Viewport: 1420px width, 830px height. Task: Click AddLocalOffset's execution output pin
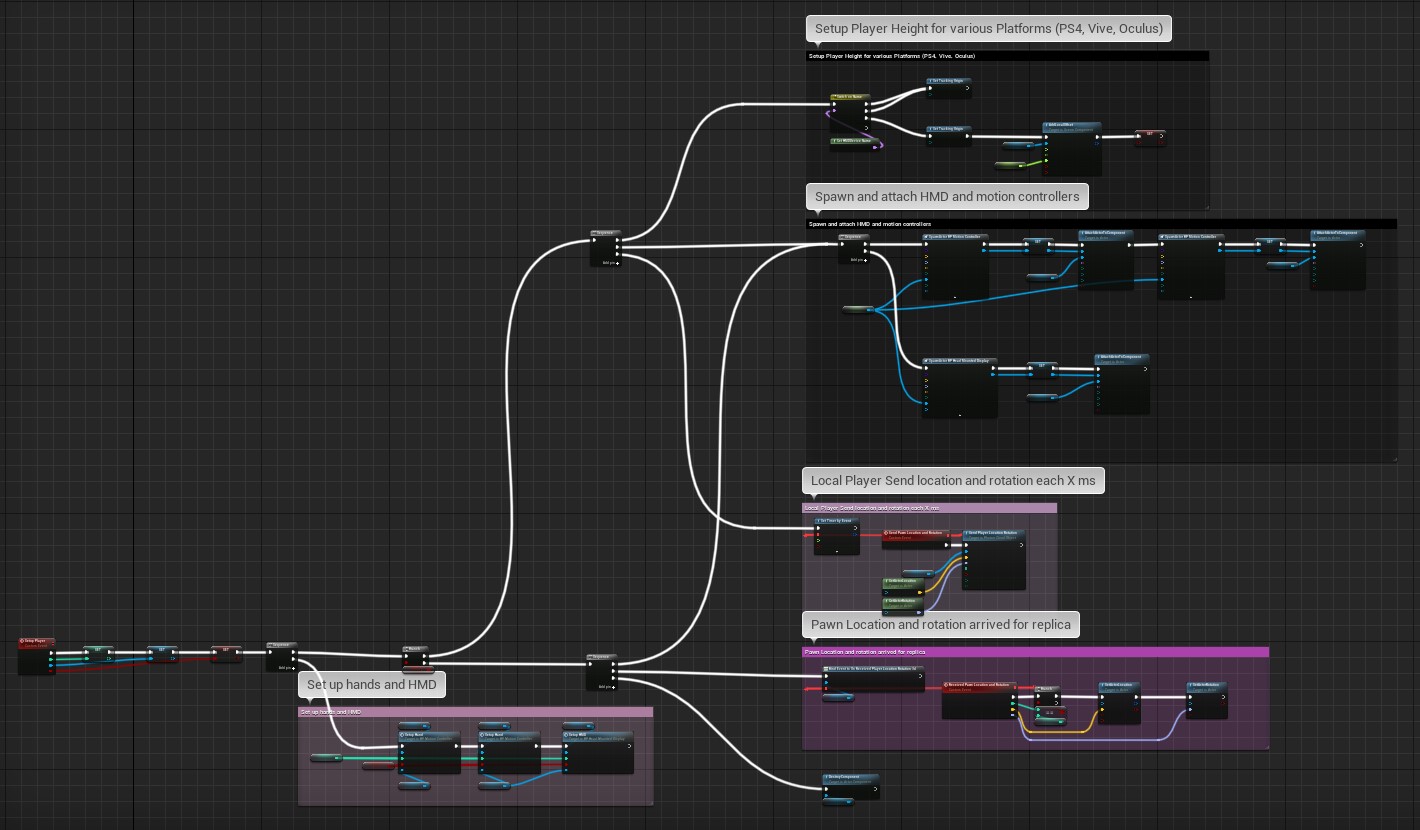[1096, 138]
